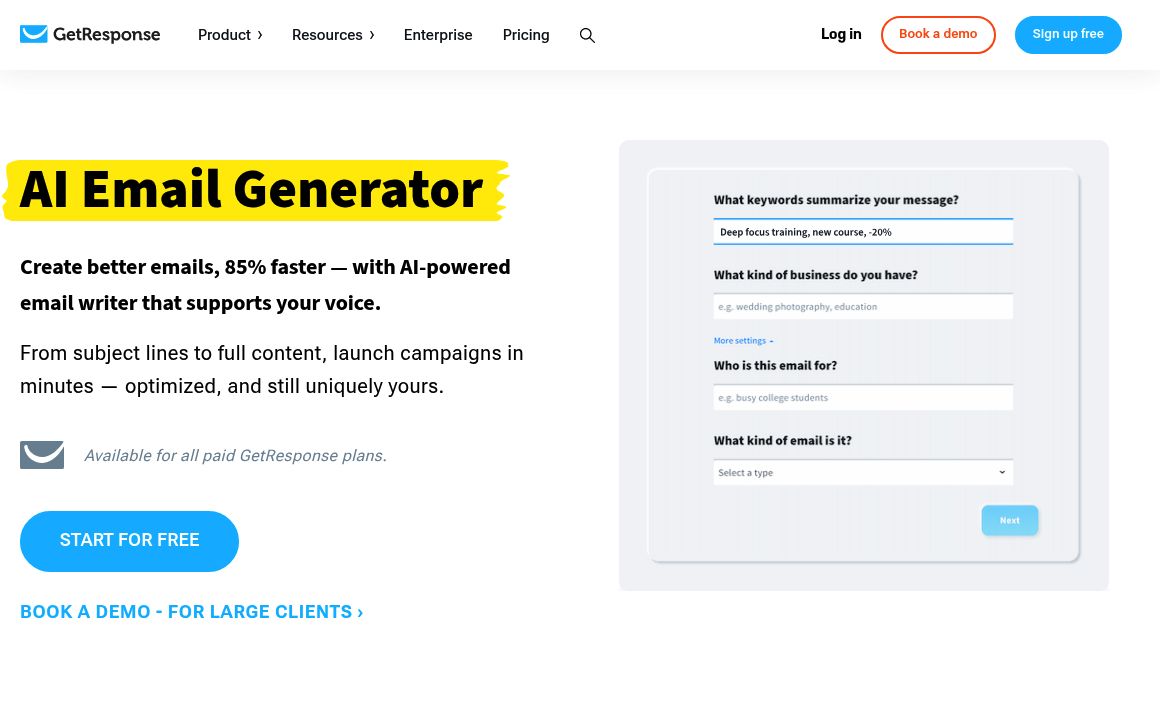1160x720 pixels.
Task: Click the highlighted AI Email Generator heading
Action: click(x=251, y=189)
